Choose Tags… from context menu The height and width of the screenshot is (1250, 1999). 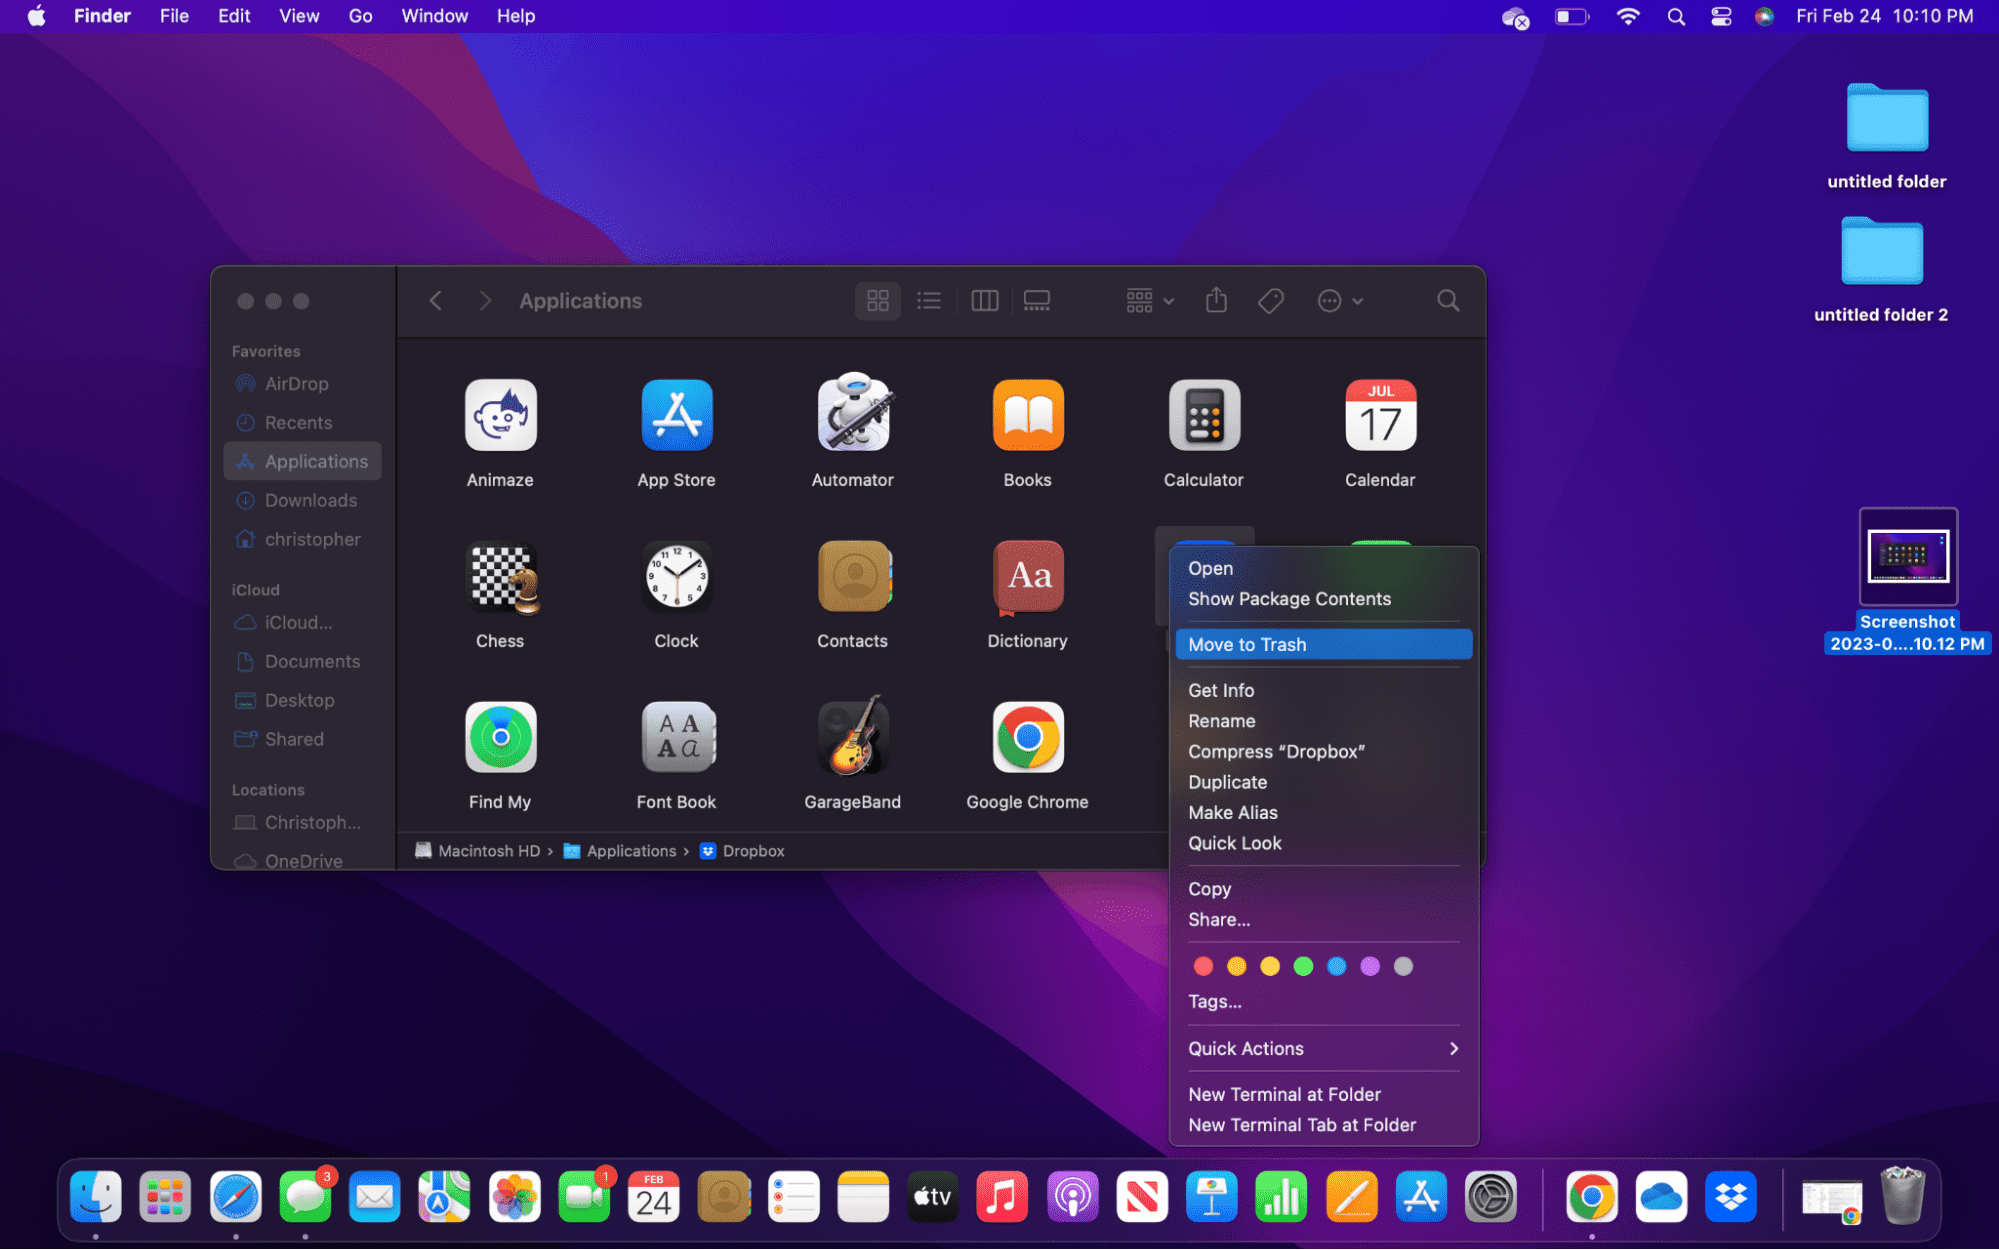pyautogui.click(x=1323, y=1002)
